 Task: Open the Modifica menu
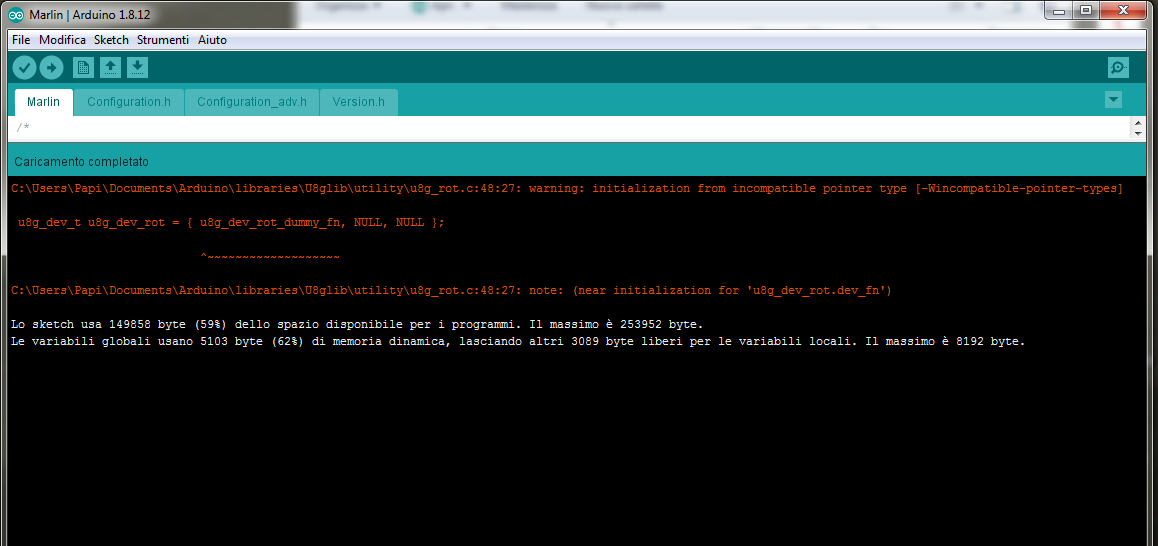click(x=62, y=40)
